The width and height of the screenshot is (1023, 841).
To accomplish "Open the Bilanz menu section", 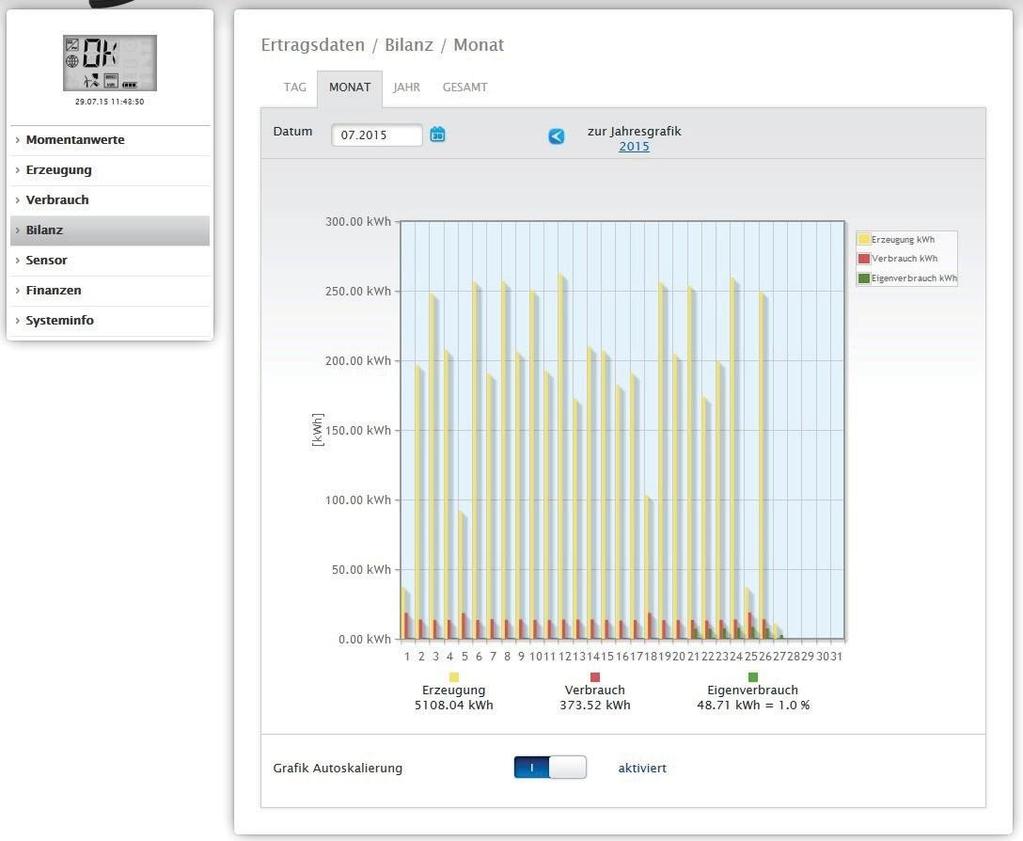I will click(x=110, y=230).
